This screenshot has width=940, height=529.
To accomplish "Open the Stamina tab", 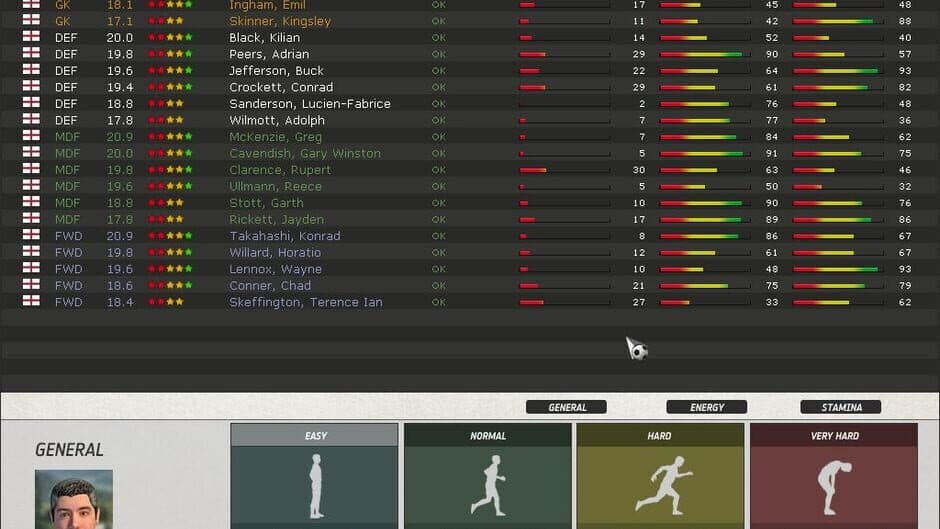I will click(x=840, y=407).
